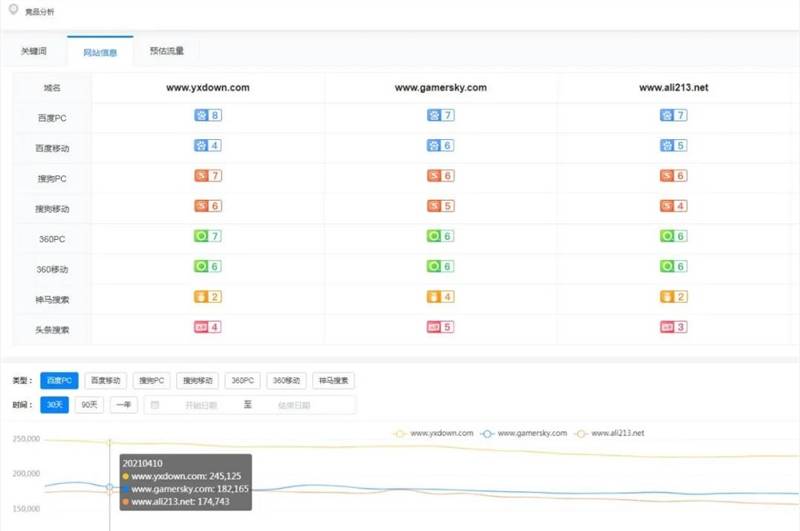The image size is (800, 531).
Task: Click 头条搜索 weight badge for www.gamersky.com
Action: 441,327
